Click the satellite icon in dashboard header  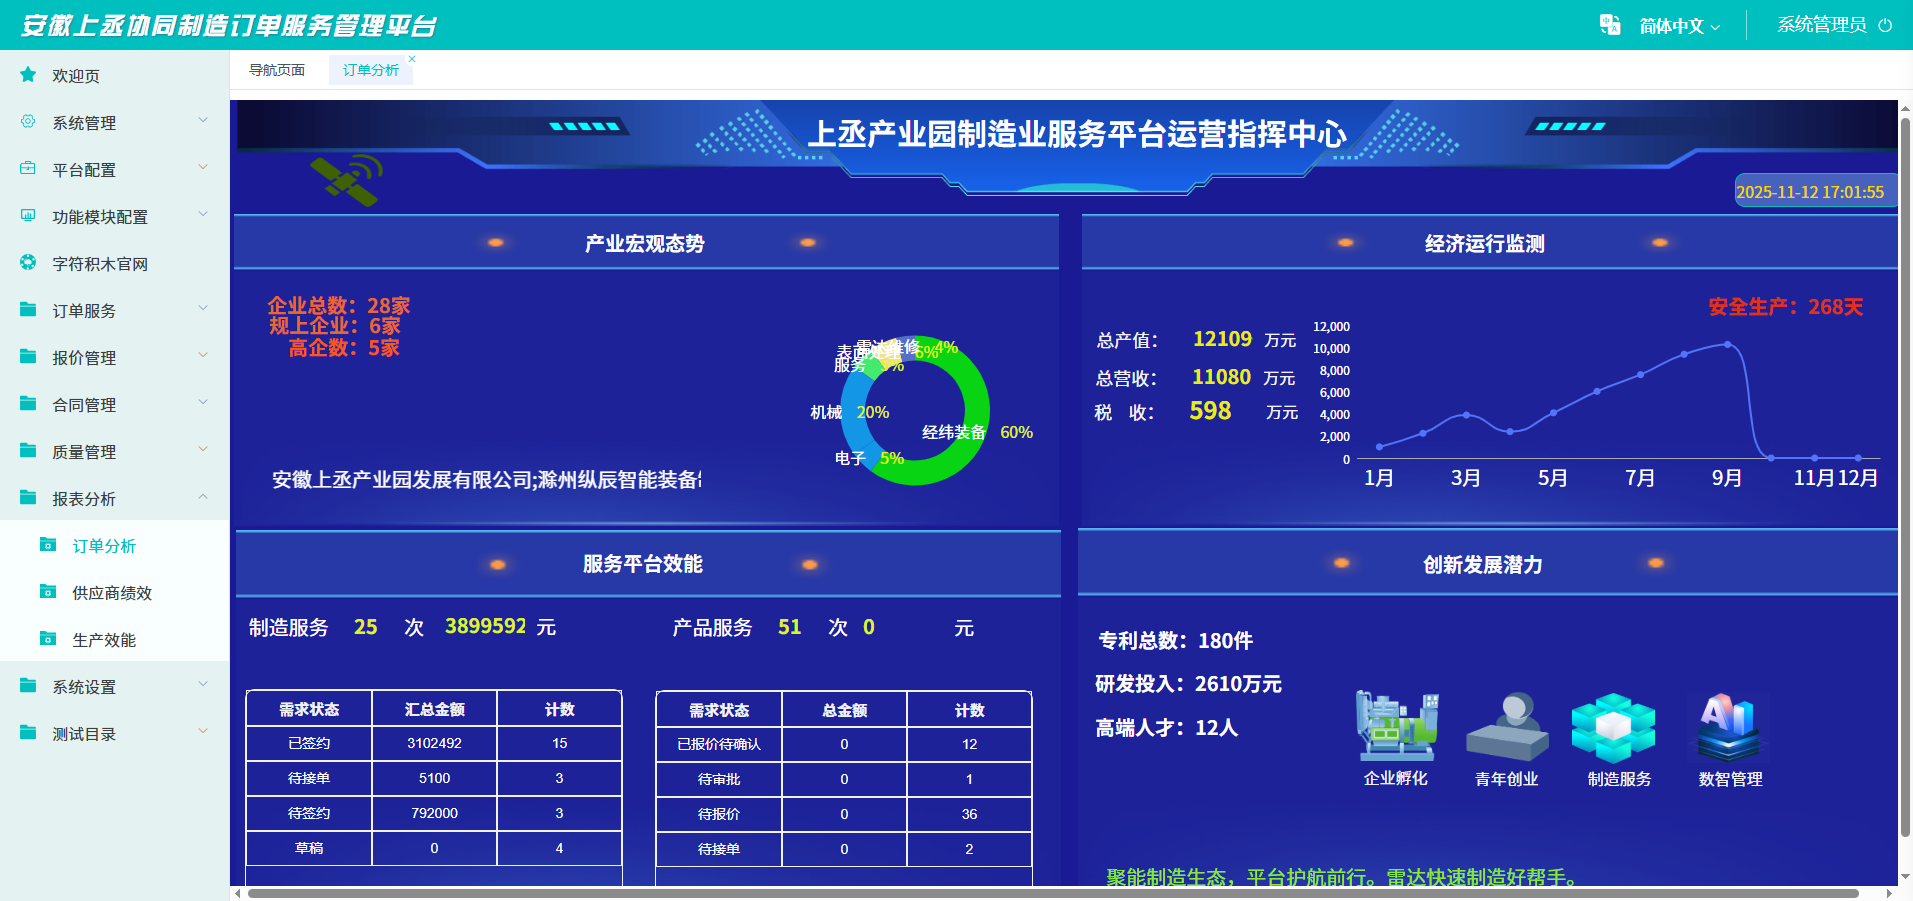point(347,180)
